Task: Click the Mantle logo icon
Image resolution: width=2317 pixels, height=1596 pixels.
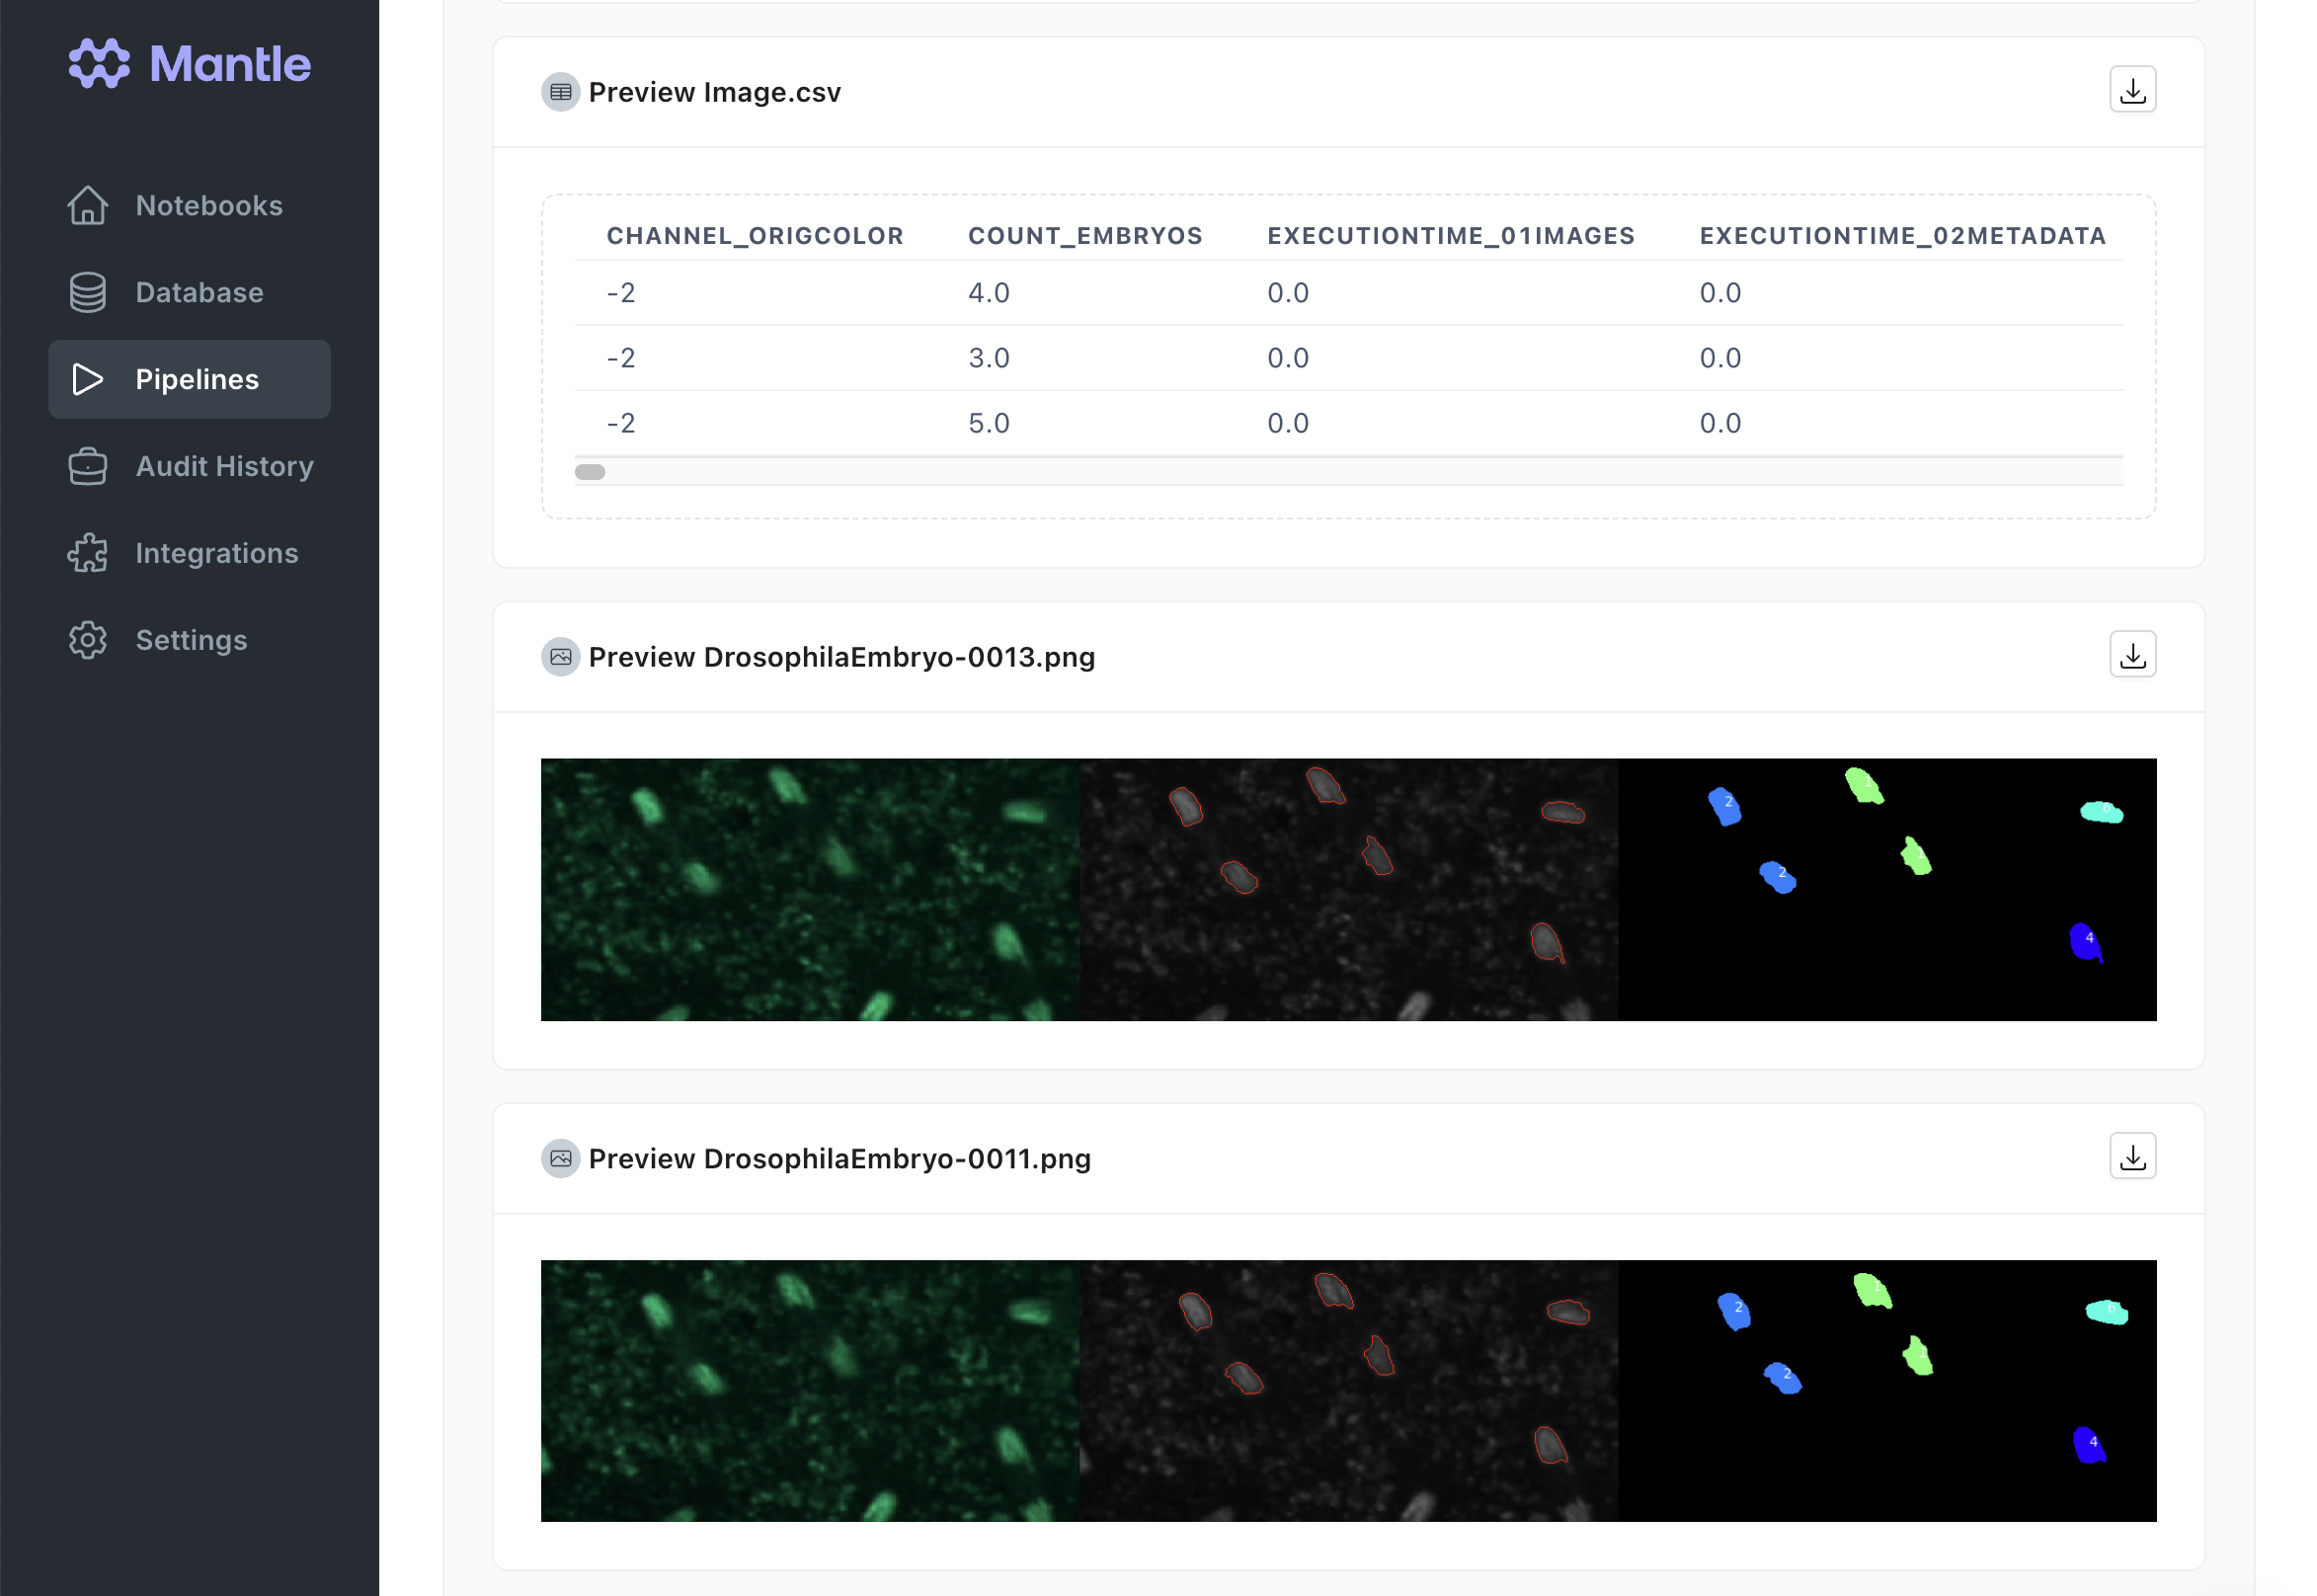Action: tap(99, 64)
